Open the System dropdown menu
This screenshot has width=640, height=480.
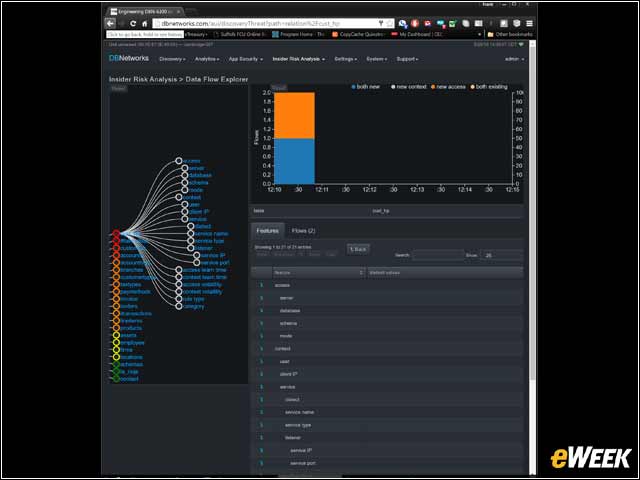(376, 59)
